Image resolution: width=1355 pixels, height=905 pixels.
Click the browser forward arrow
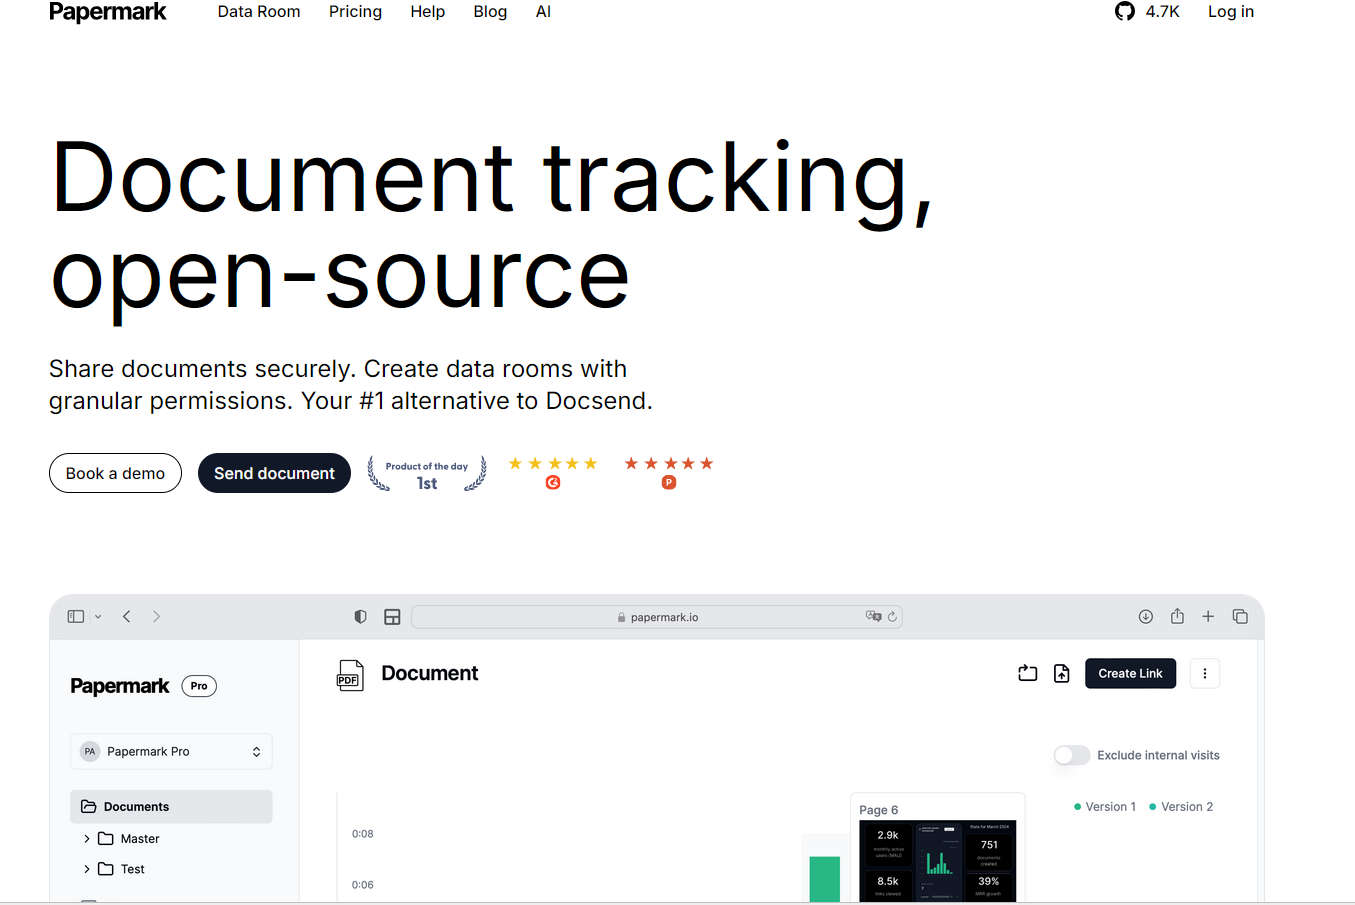coord(156,617)
